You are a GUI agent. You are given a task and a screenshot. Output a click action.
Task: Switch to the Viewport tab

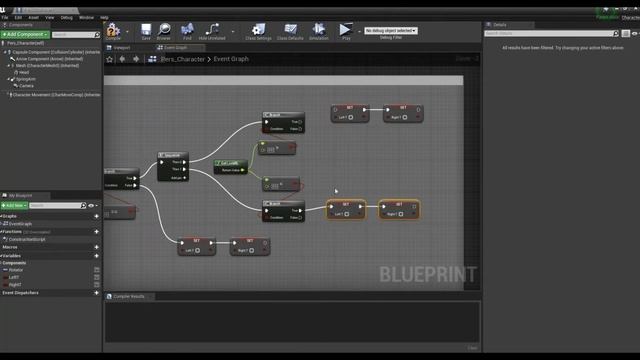tap(121, 48)
